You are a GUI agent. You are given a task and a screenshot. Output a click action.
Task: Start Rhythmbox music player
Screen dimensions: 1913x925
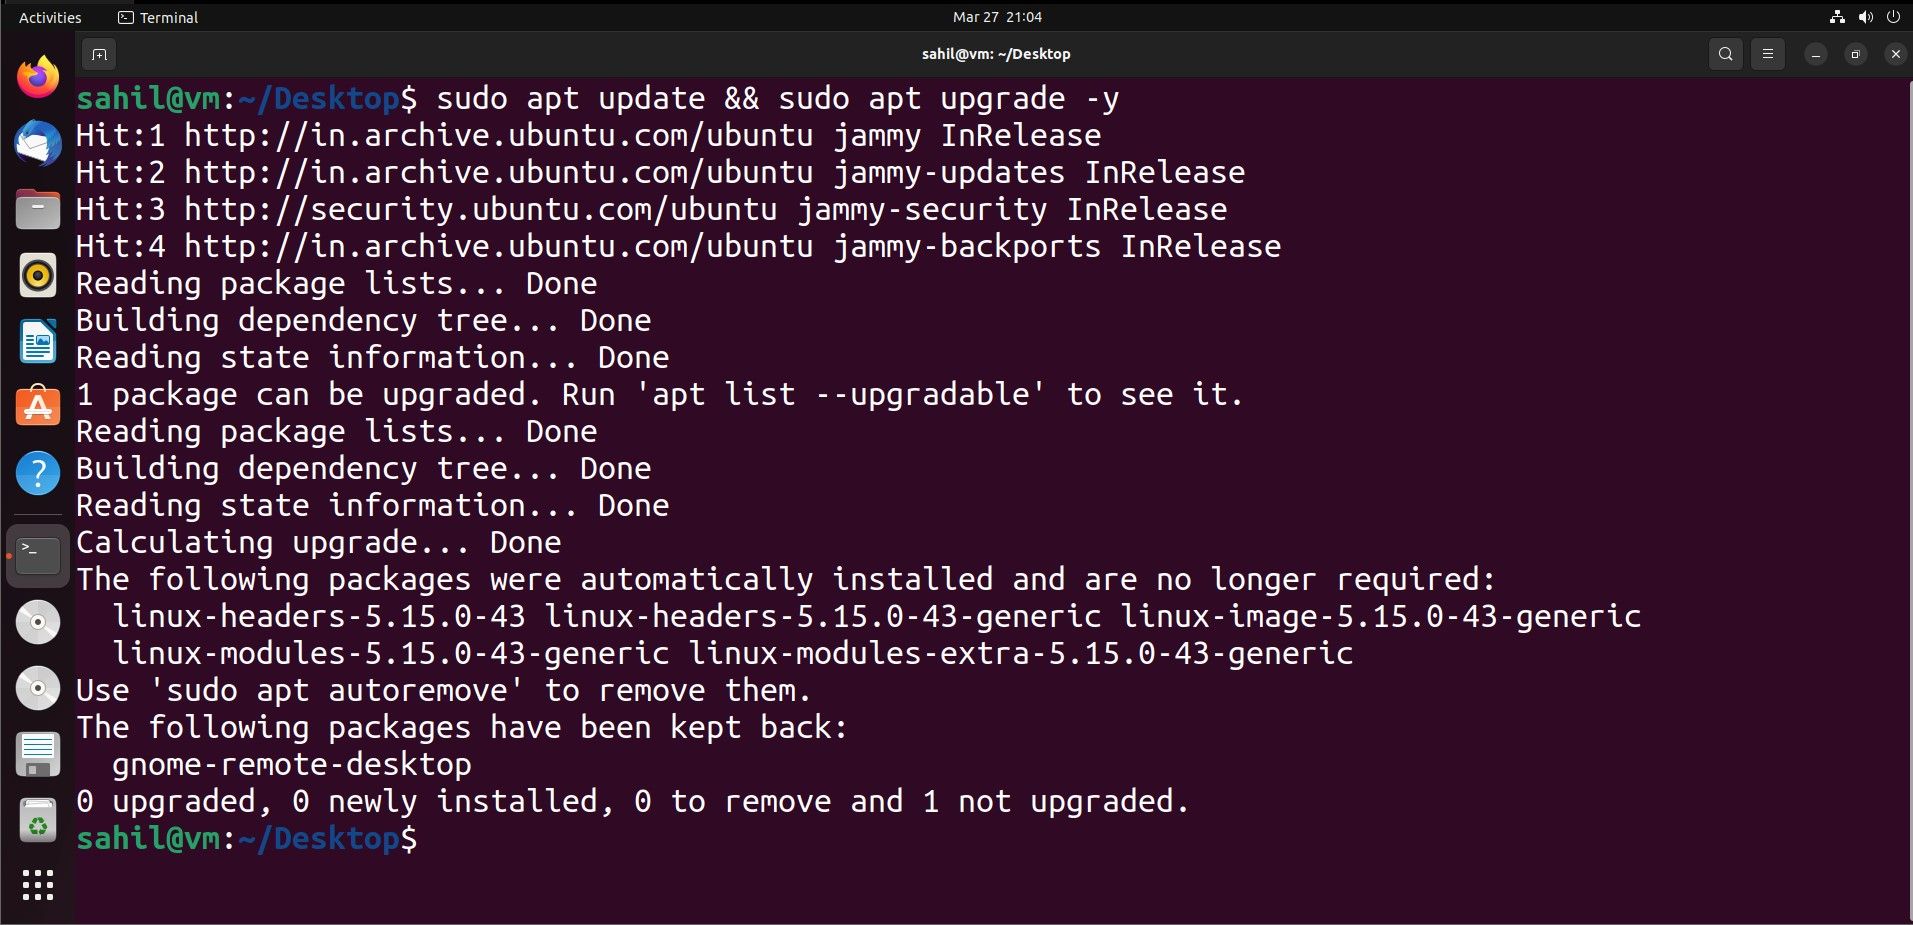coord(37,275)
